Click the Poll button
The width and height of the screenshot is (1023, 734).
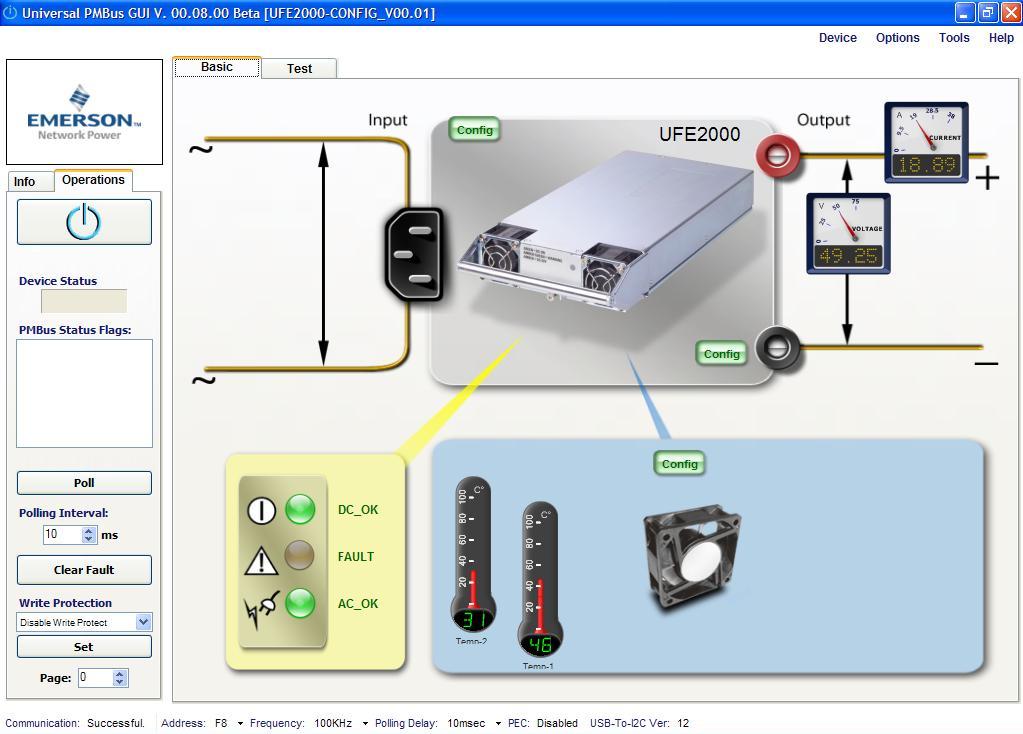[84, 483]
